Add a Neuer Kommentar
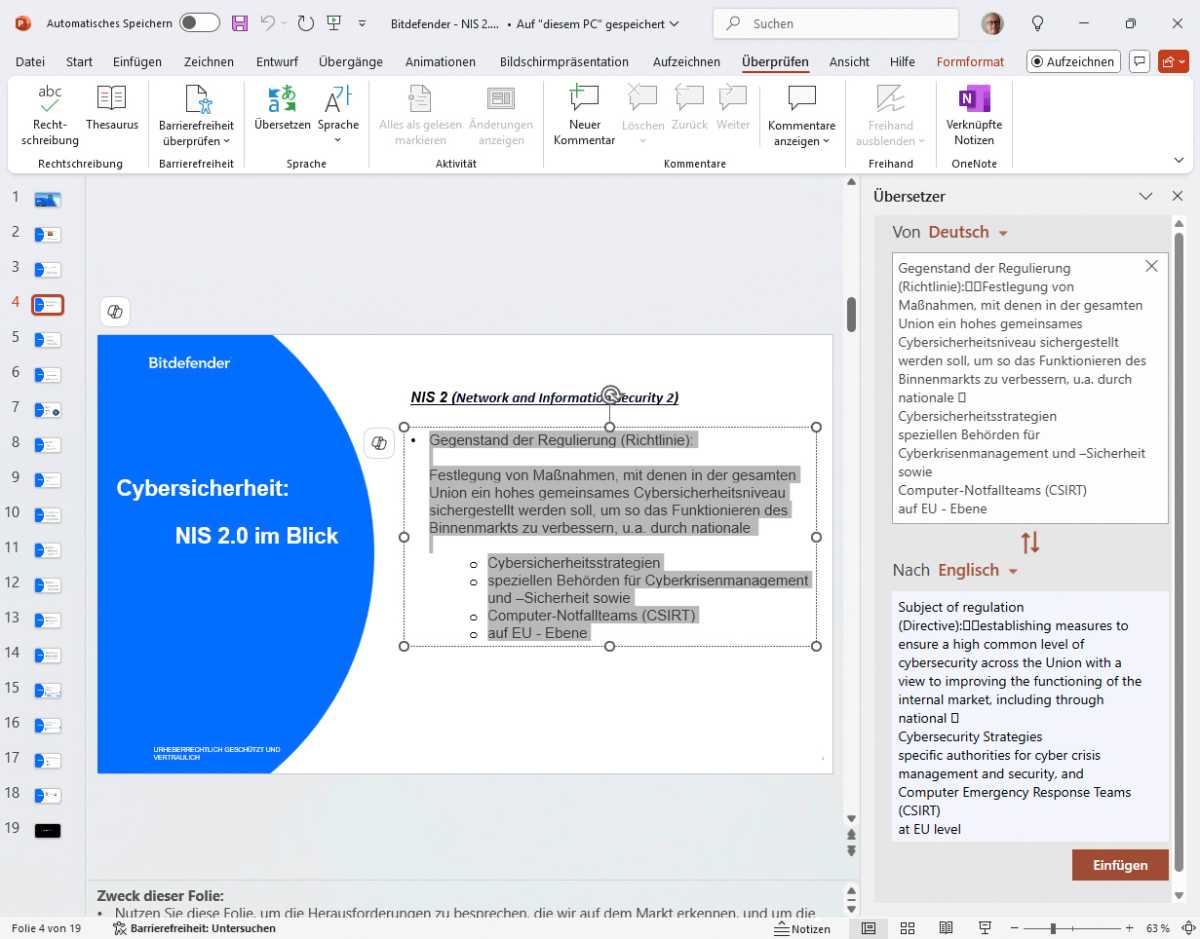The height and width of the screenshot is (939, 1200). (x=584, y=115)
